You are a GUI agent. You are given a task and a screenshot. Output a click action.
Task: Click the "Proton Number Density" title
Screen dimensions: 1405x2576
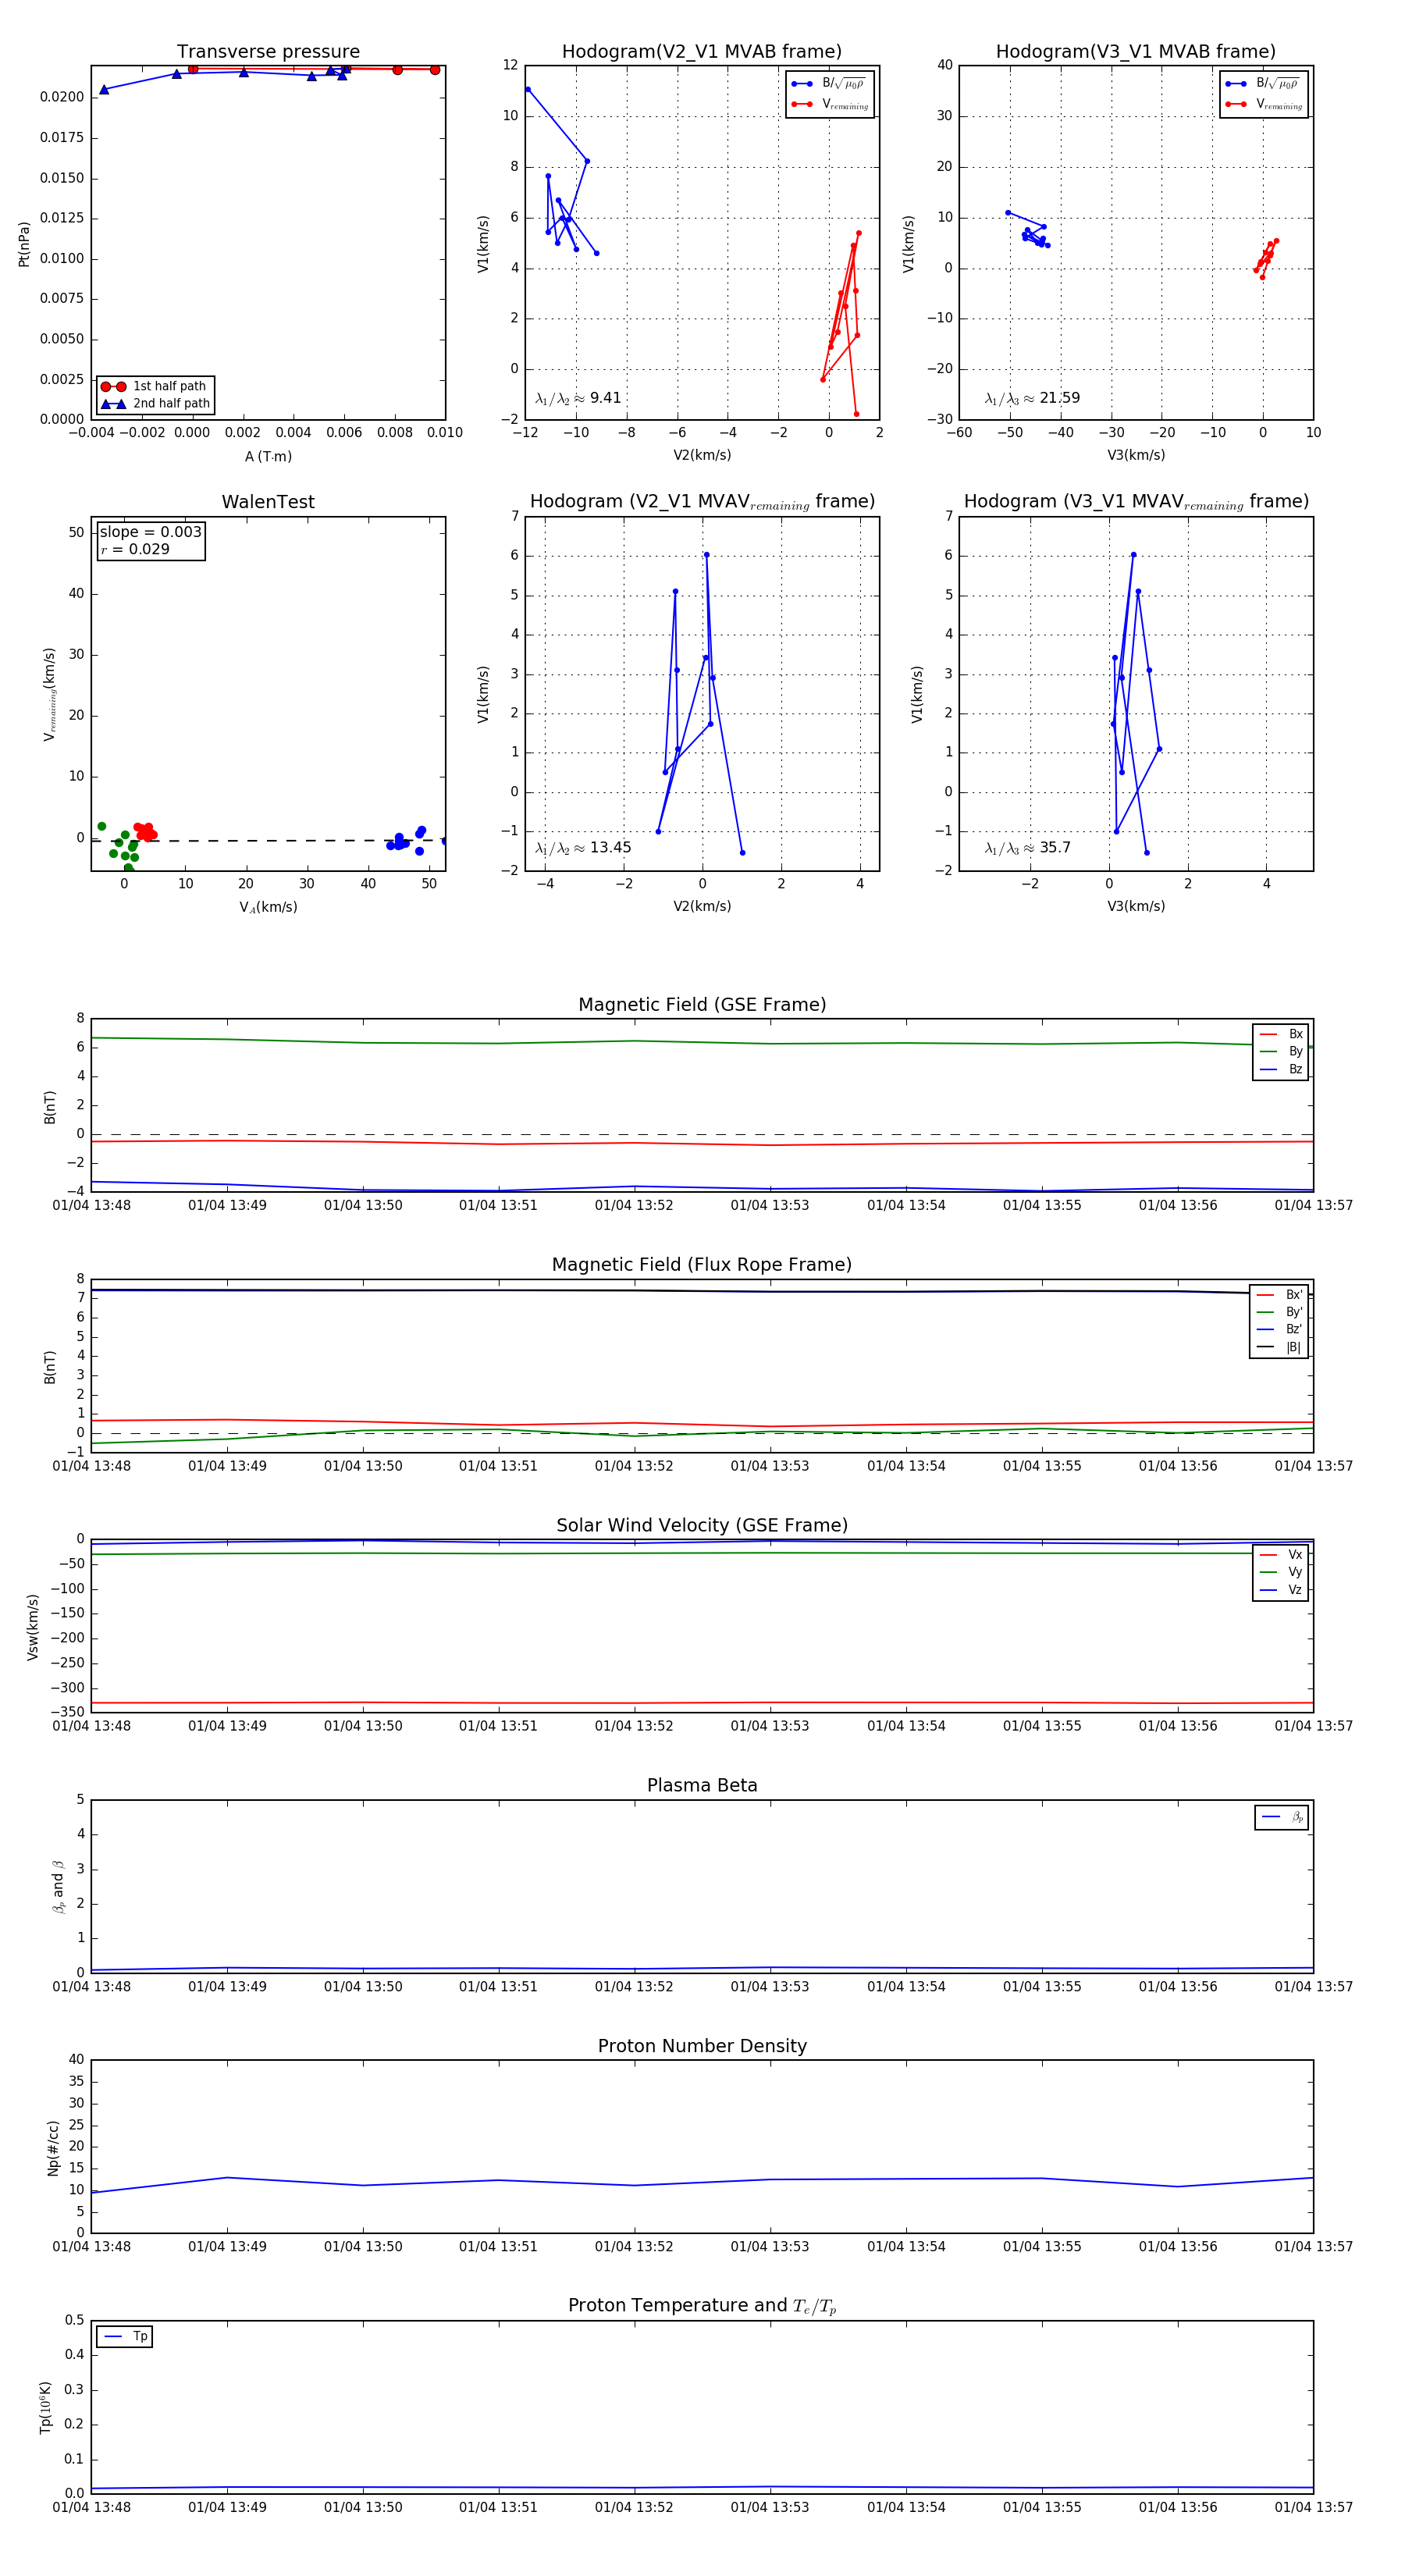[702, 2046]
